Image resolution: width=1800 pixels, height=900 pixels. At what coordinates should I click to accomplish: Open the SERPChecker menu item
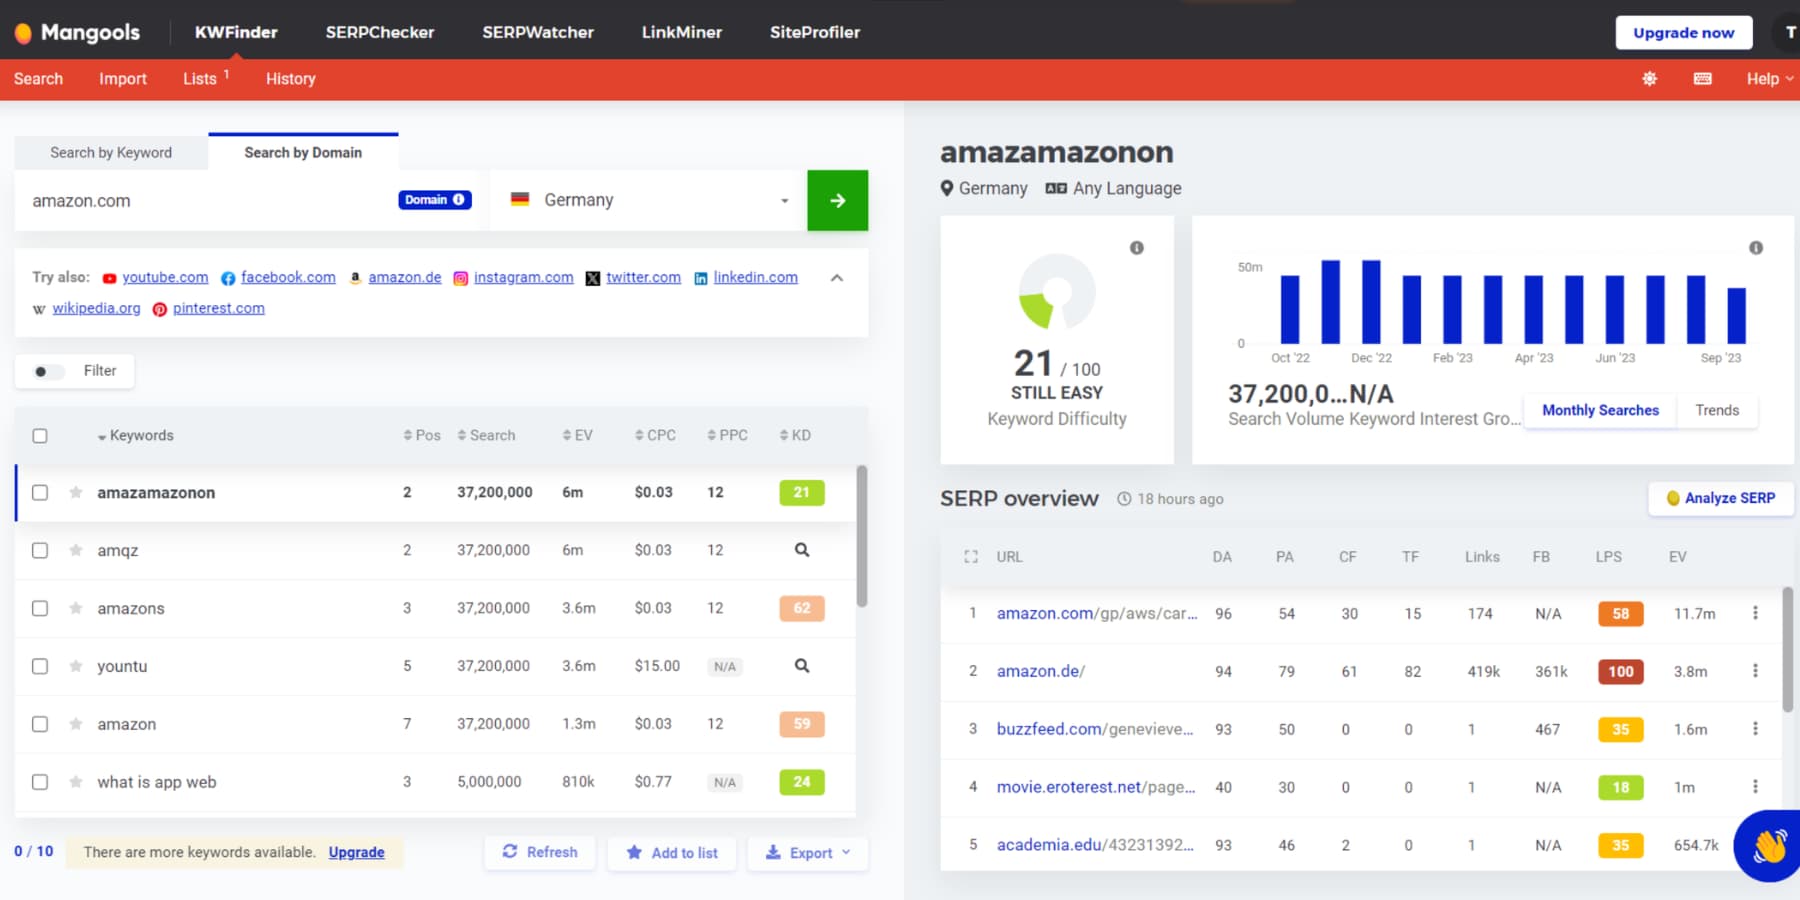tap(380, 31)
